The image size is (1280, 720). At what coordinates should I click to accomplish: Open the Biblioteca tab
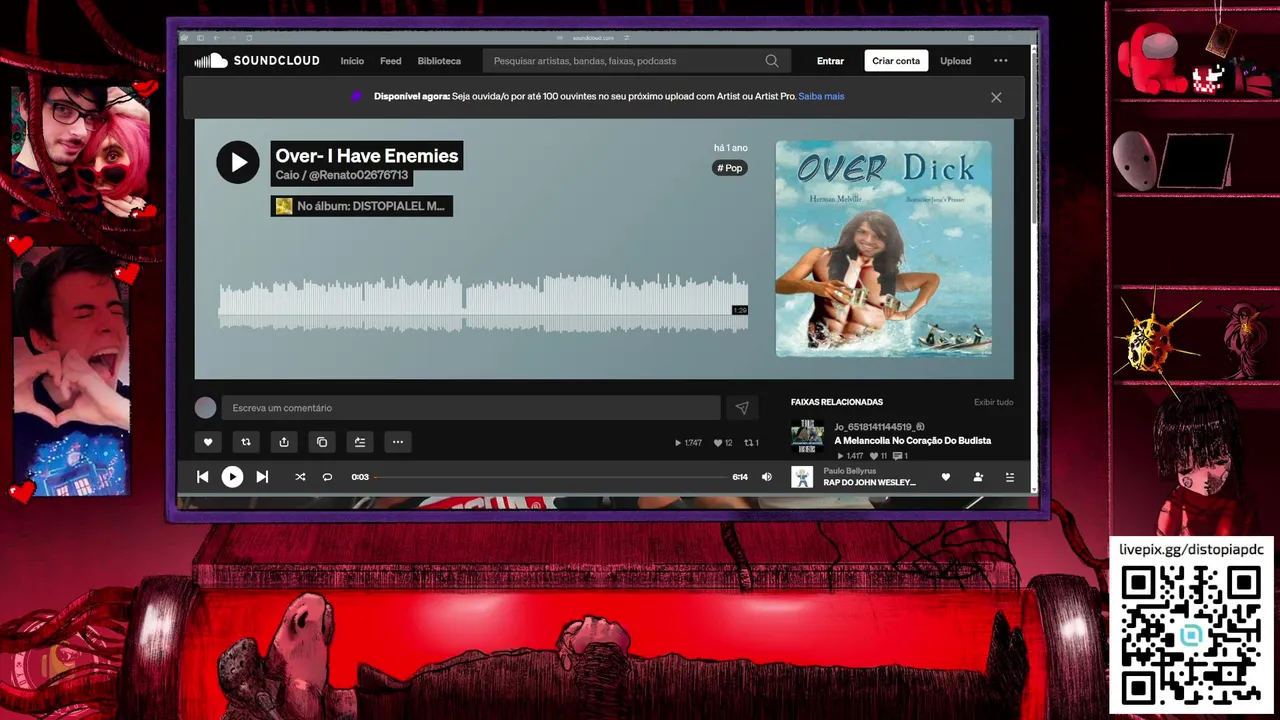pos(439,61)
